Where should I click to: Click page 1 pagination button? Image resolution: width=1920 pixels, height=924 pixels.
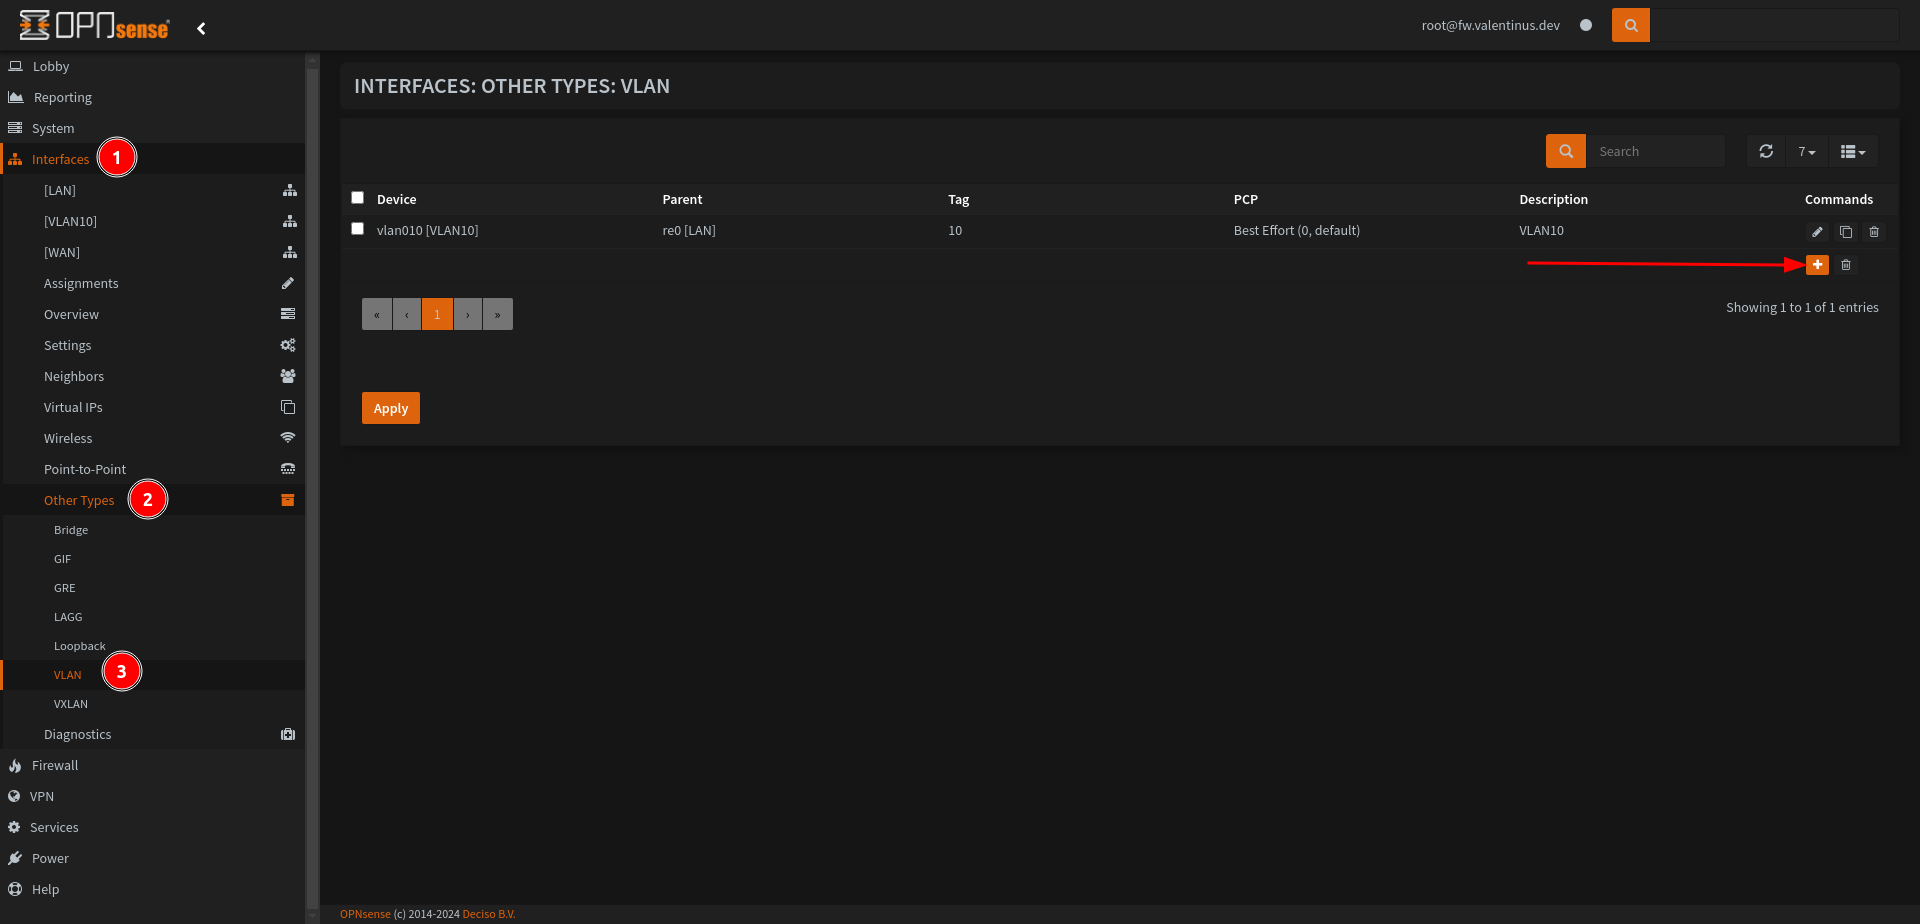pyautogui.click(x=437, y=314)
